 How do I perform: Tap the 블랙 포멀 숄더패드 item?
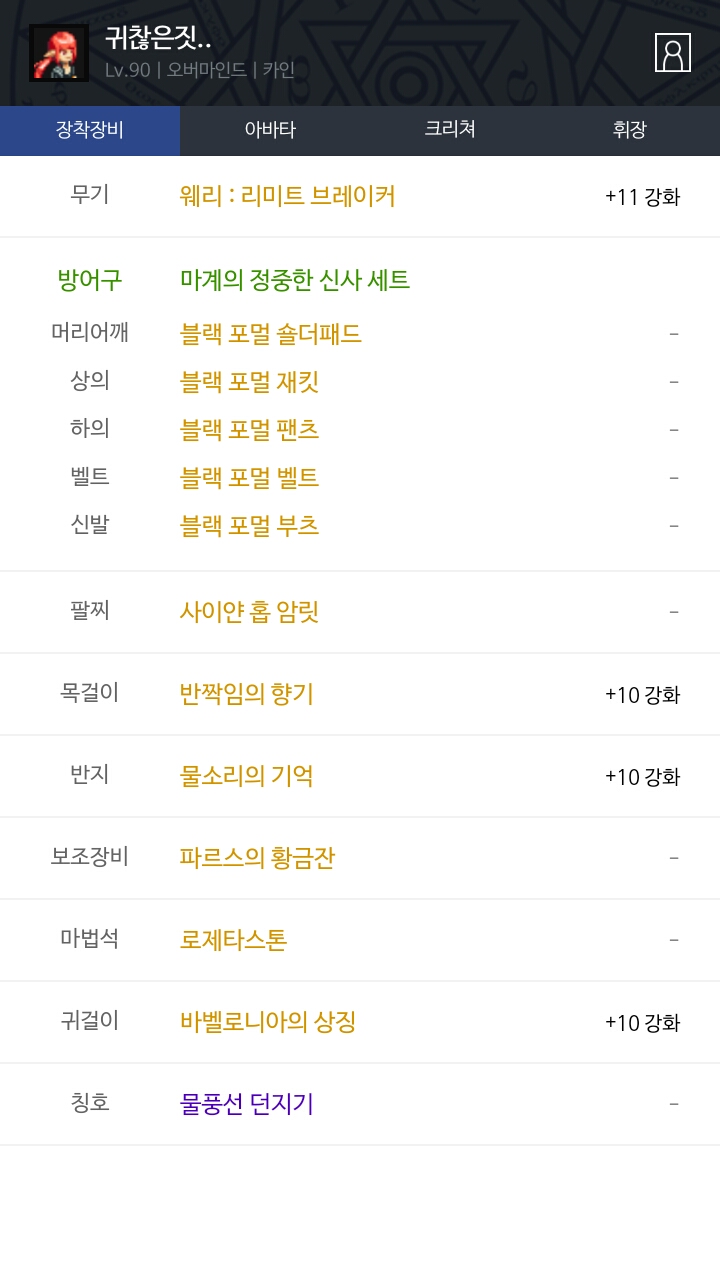(271, 334)
